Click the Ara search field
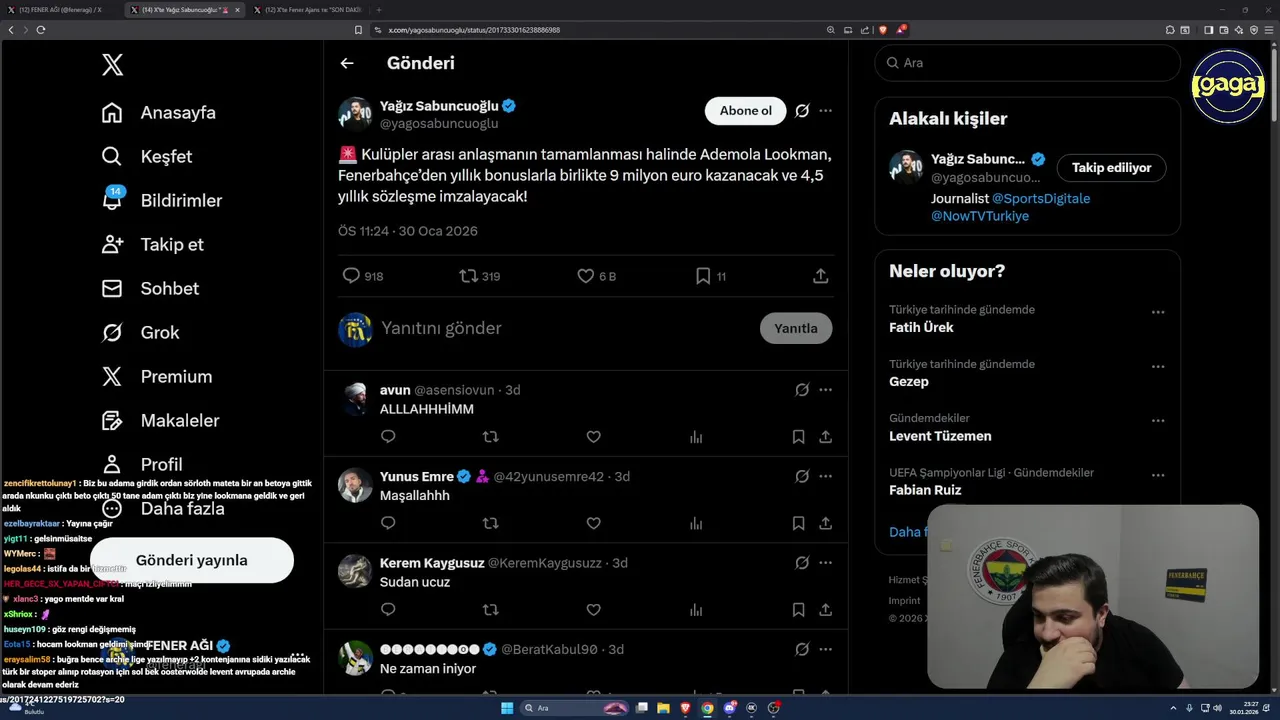 click(x=1027, y=63)
